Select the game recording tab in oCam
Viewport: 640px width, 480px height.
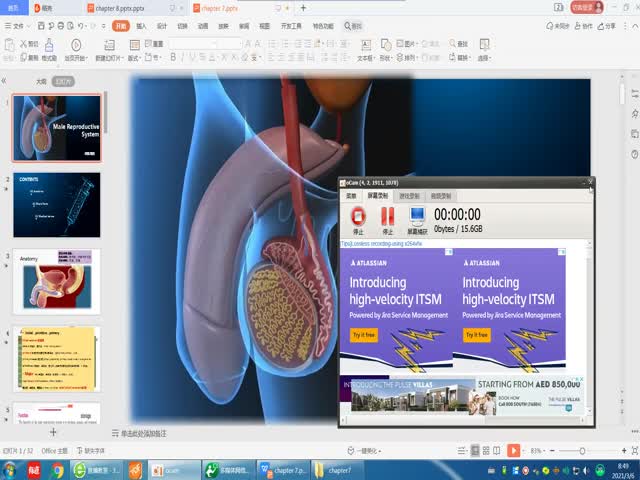click(411, 196)
